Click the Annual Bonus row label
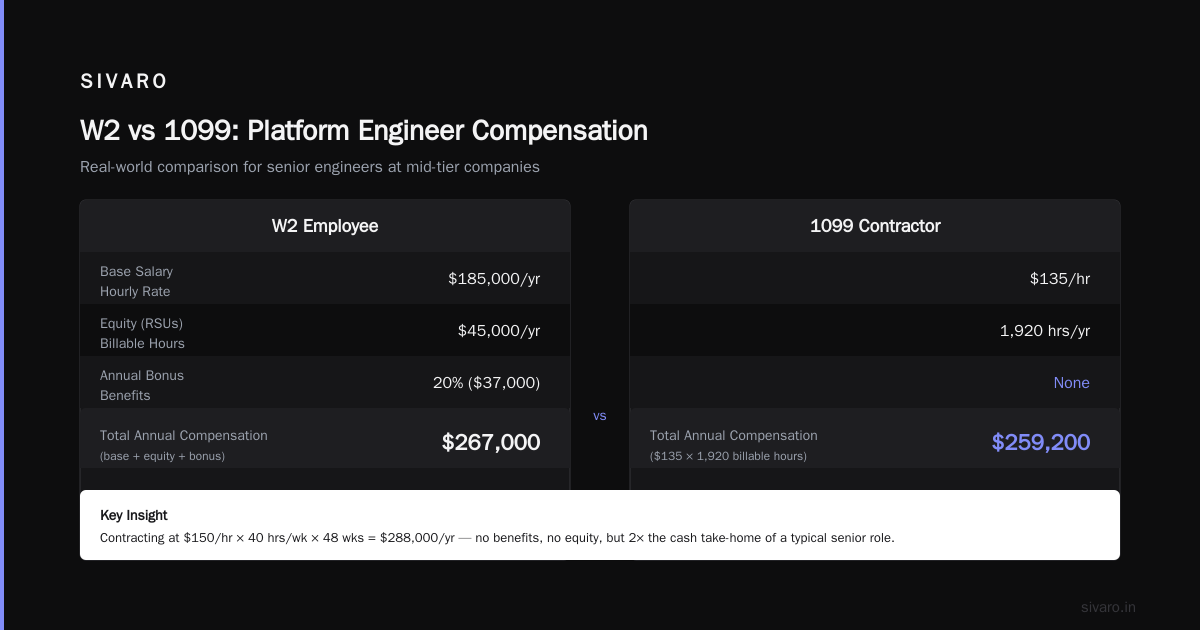This screenshot has height=630, width=1200. [142, 375]
